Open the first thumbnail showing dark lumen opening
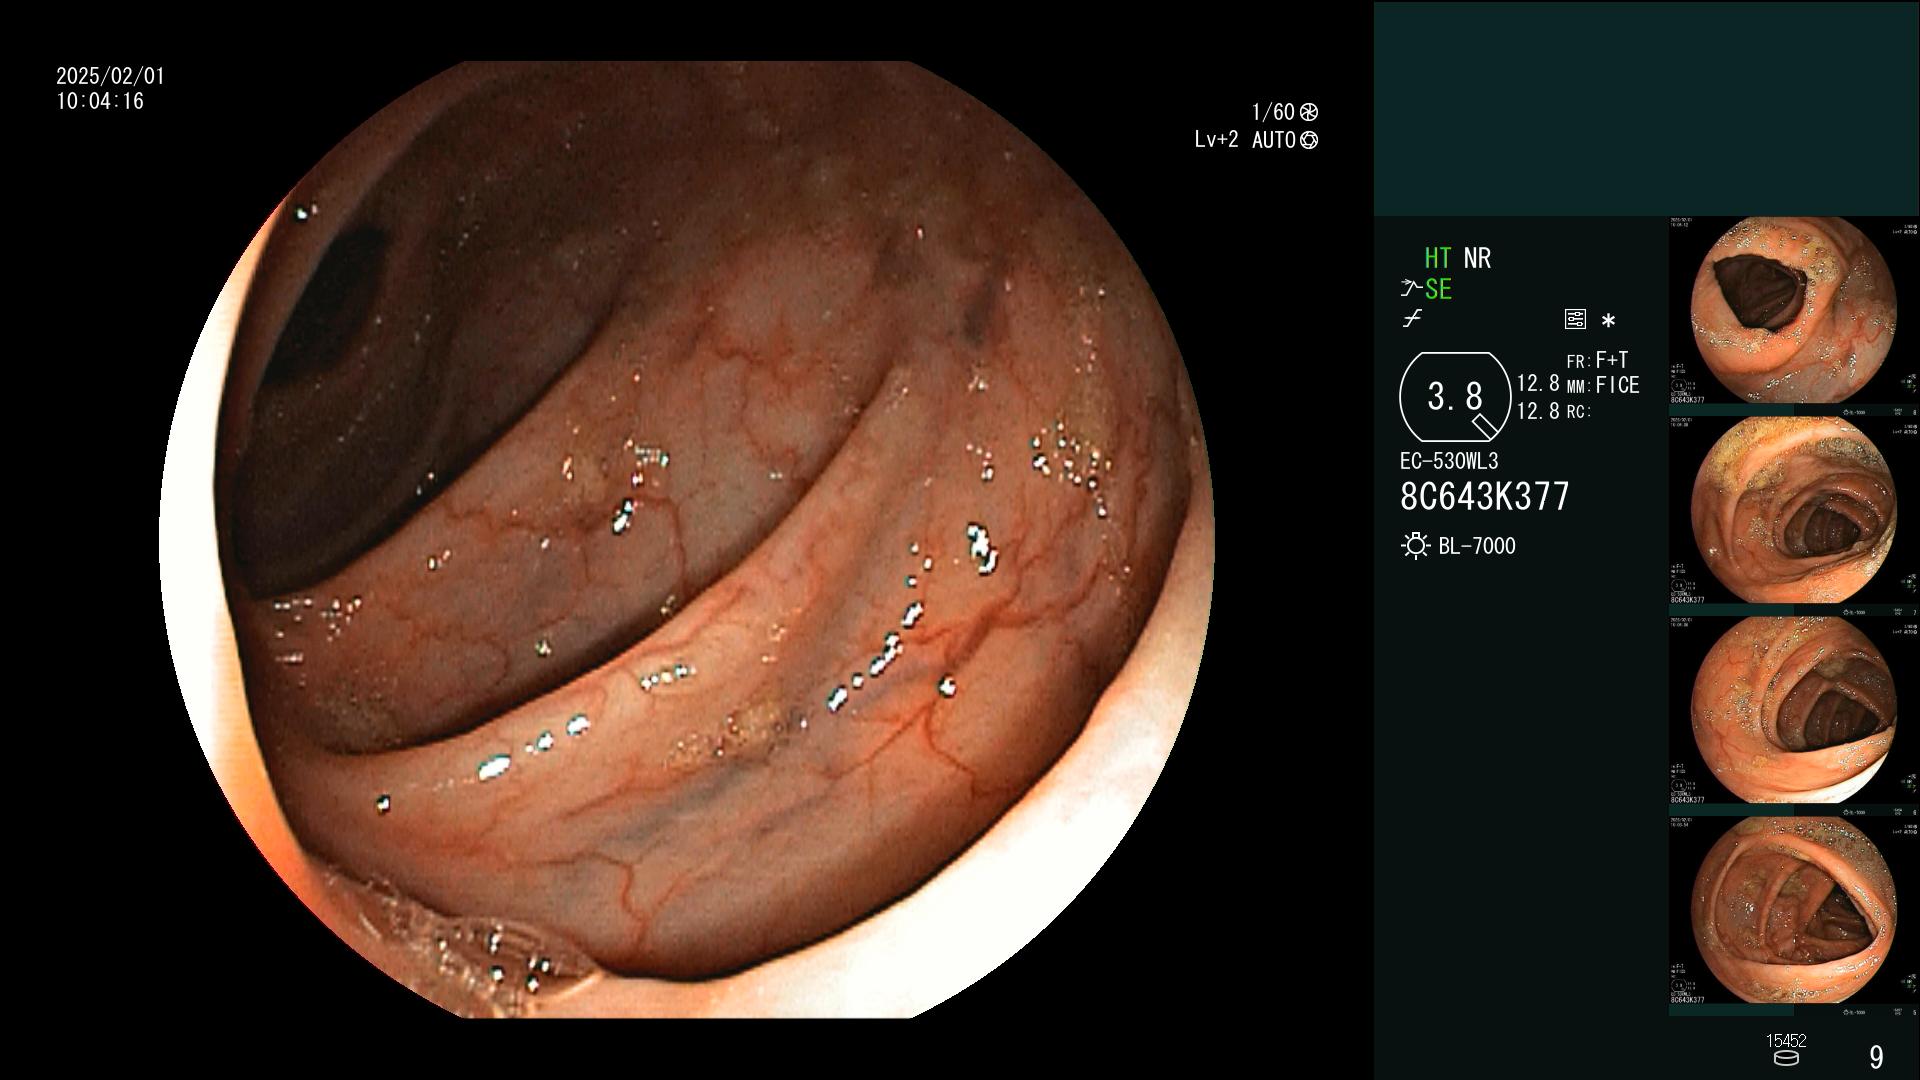 [x=1793, y=311]
